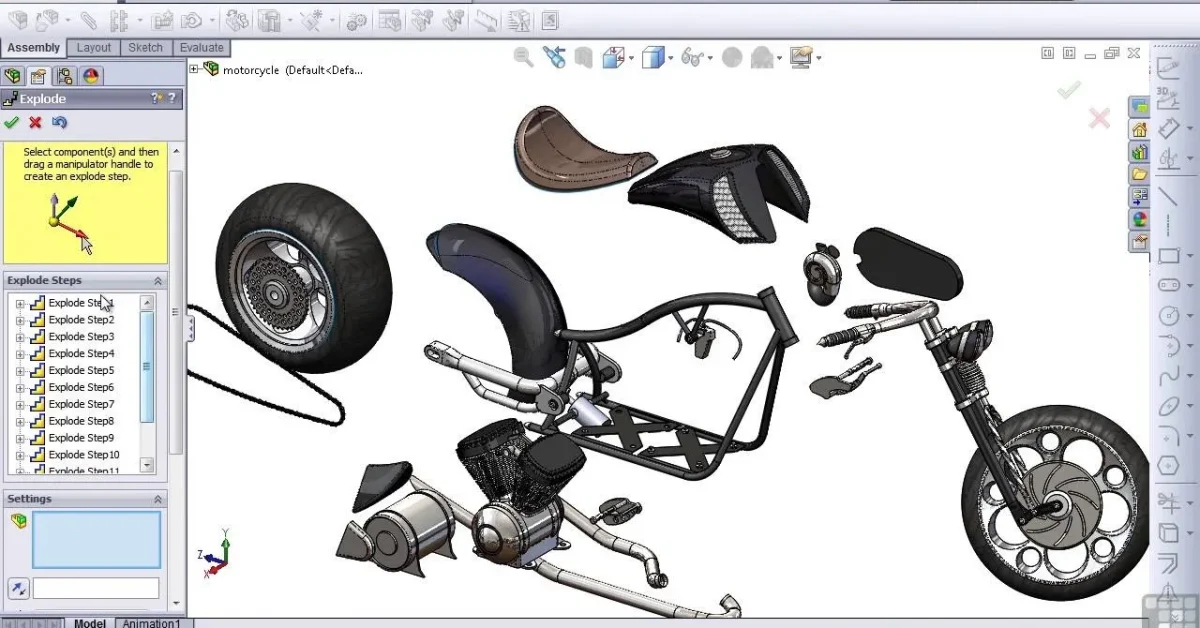The image size is (1200, 628).
Task: Open the Design Library task pane icon
Action: (1139, 151)
